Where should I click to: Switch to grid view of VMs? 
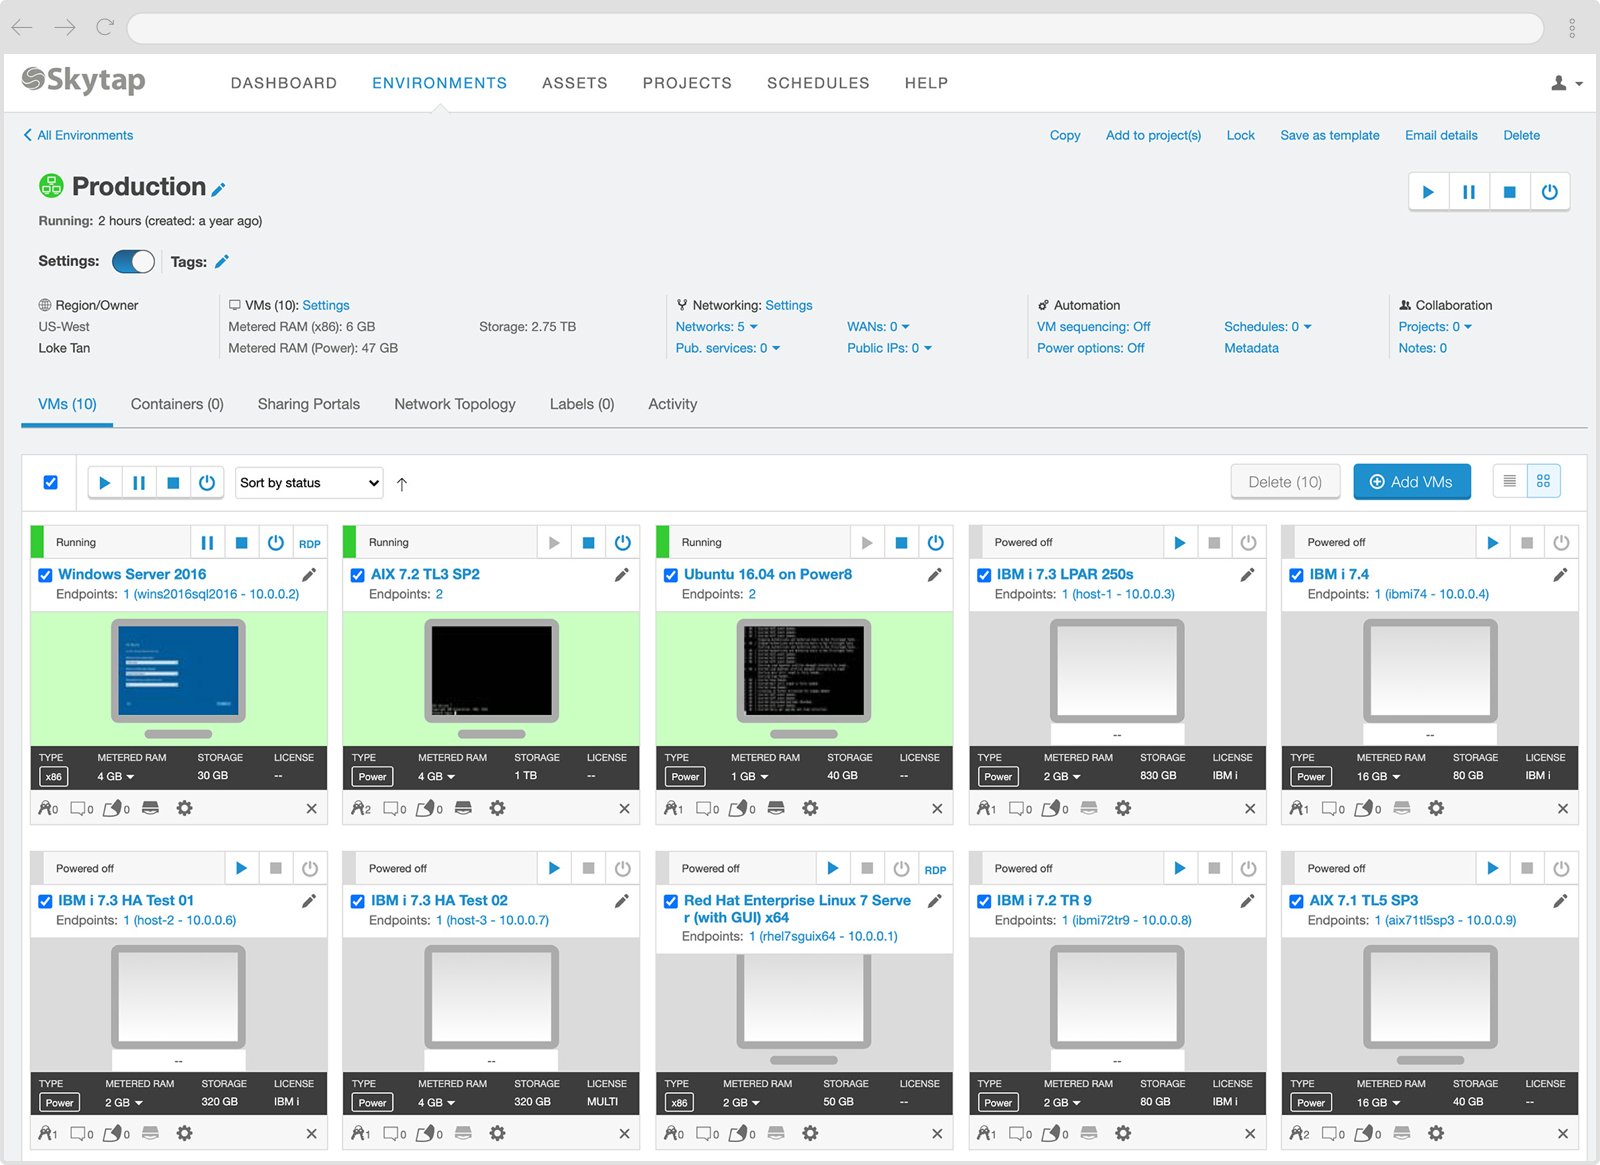tap(1544, 482)
